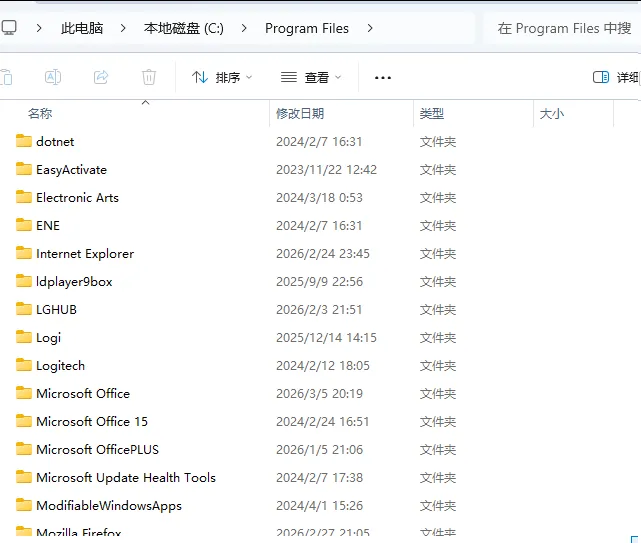This screenshot has width=641, height=543.
Task: Select the Electronic Arts folder icon
Action: (24, 197)
